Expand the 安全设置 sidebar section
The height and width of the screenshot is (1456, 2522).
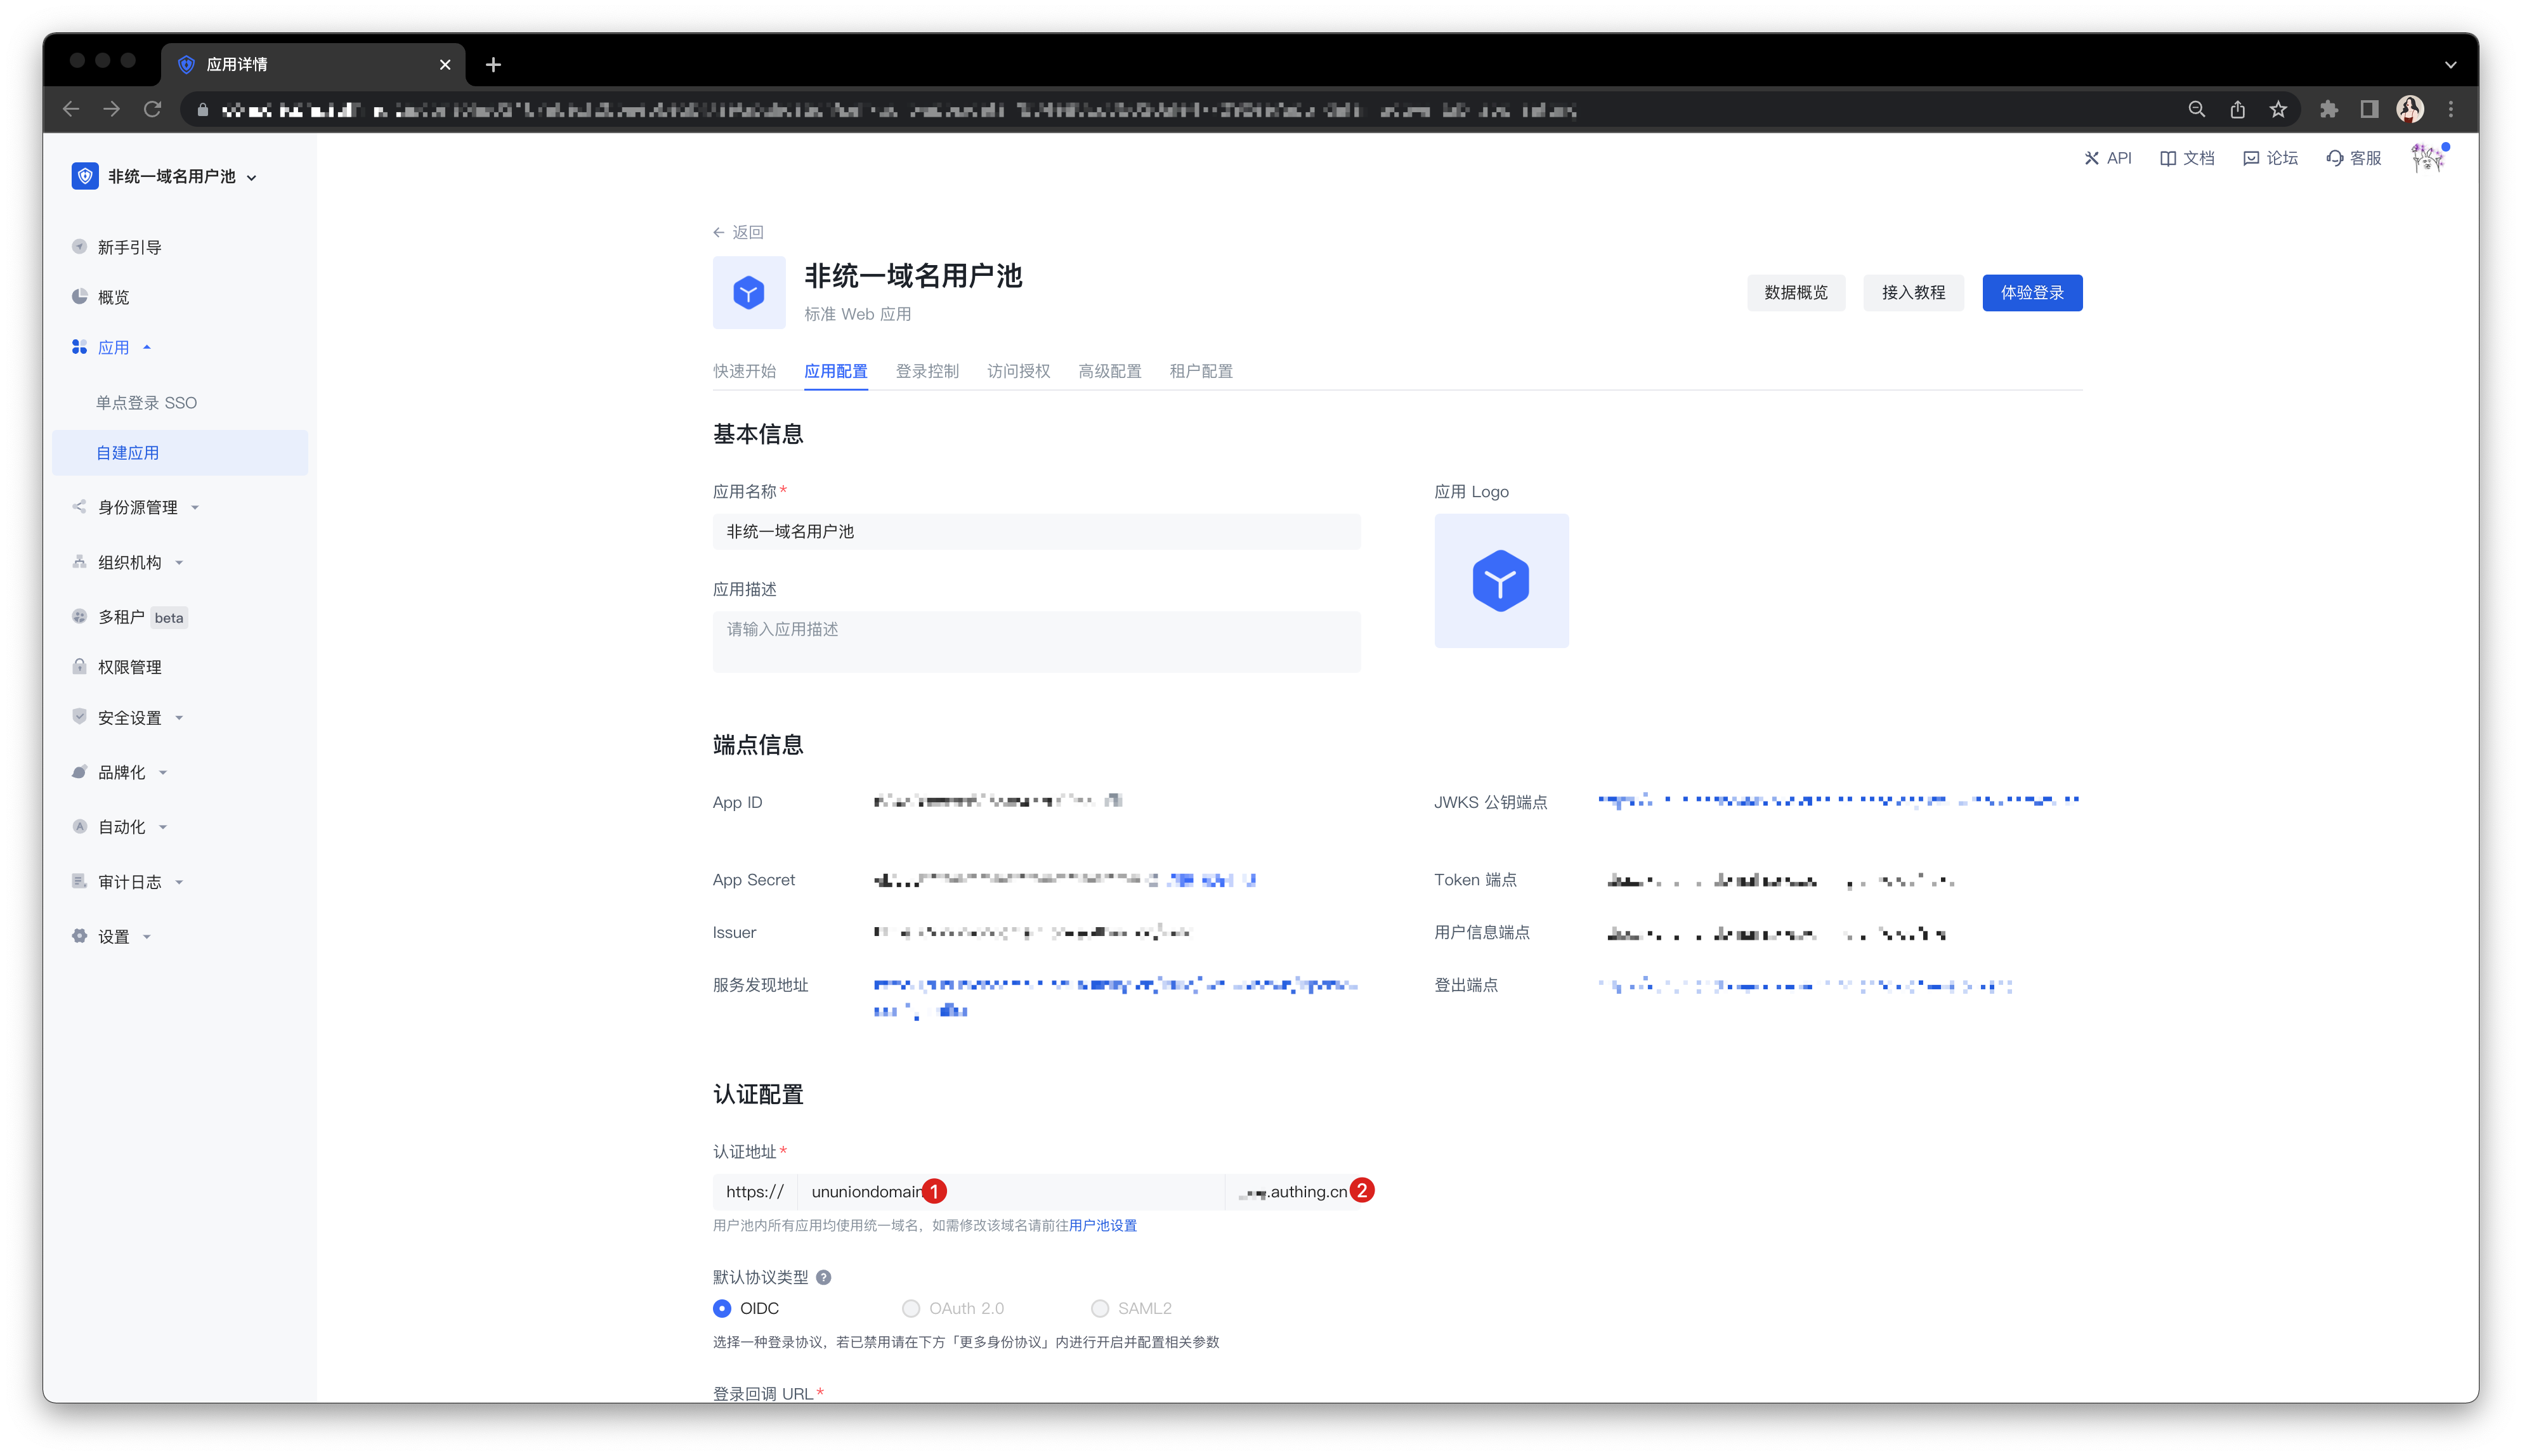point(130,718)
